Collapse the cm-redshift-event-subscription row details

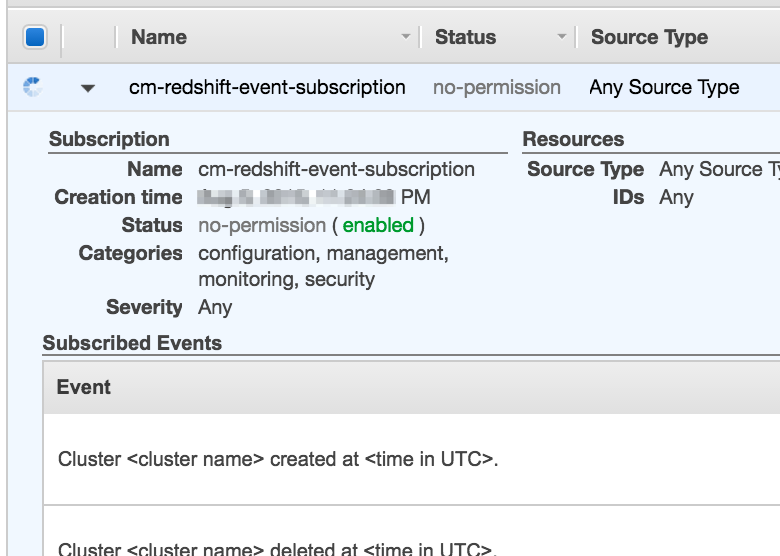click(88, 89)
